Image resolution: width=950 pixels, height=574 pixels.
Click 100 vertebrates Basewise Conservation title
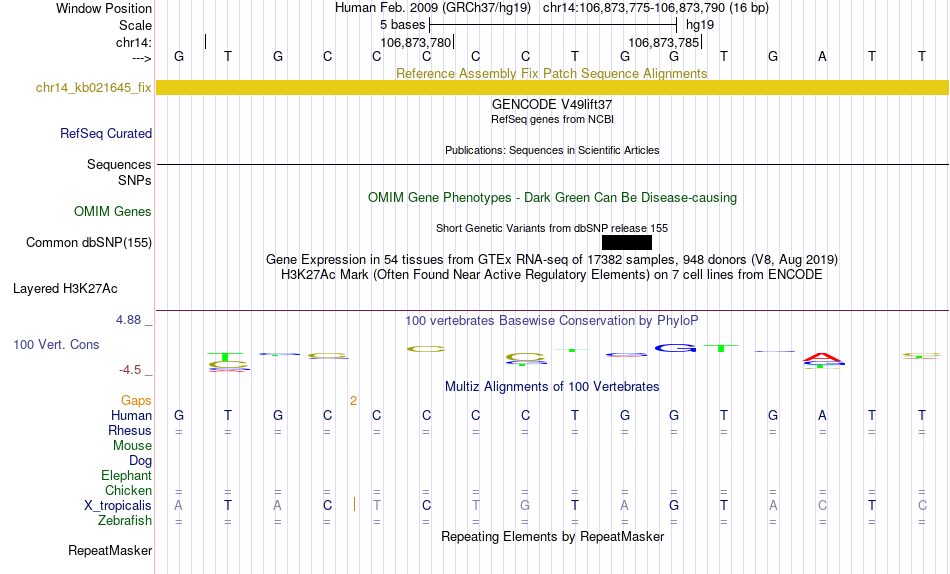552,321
